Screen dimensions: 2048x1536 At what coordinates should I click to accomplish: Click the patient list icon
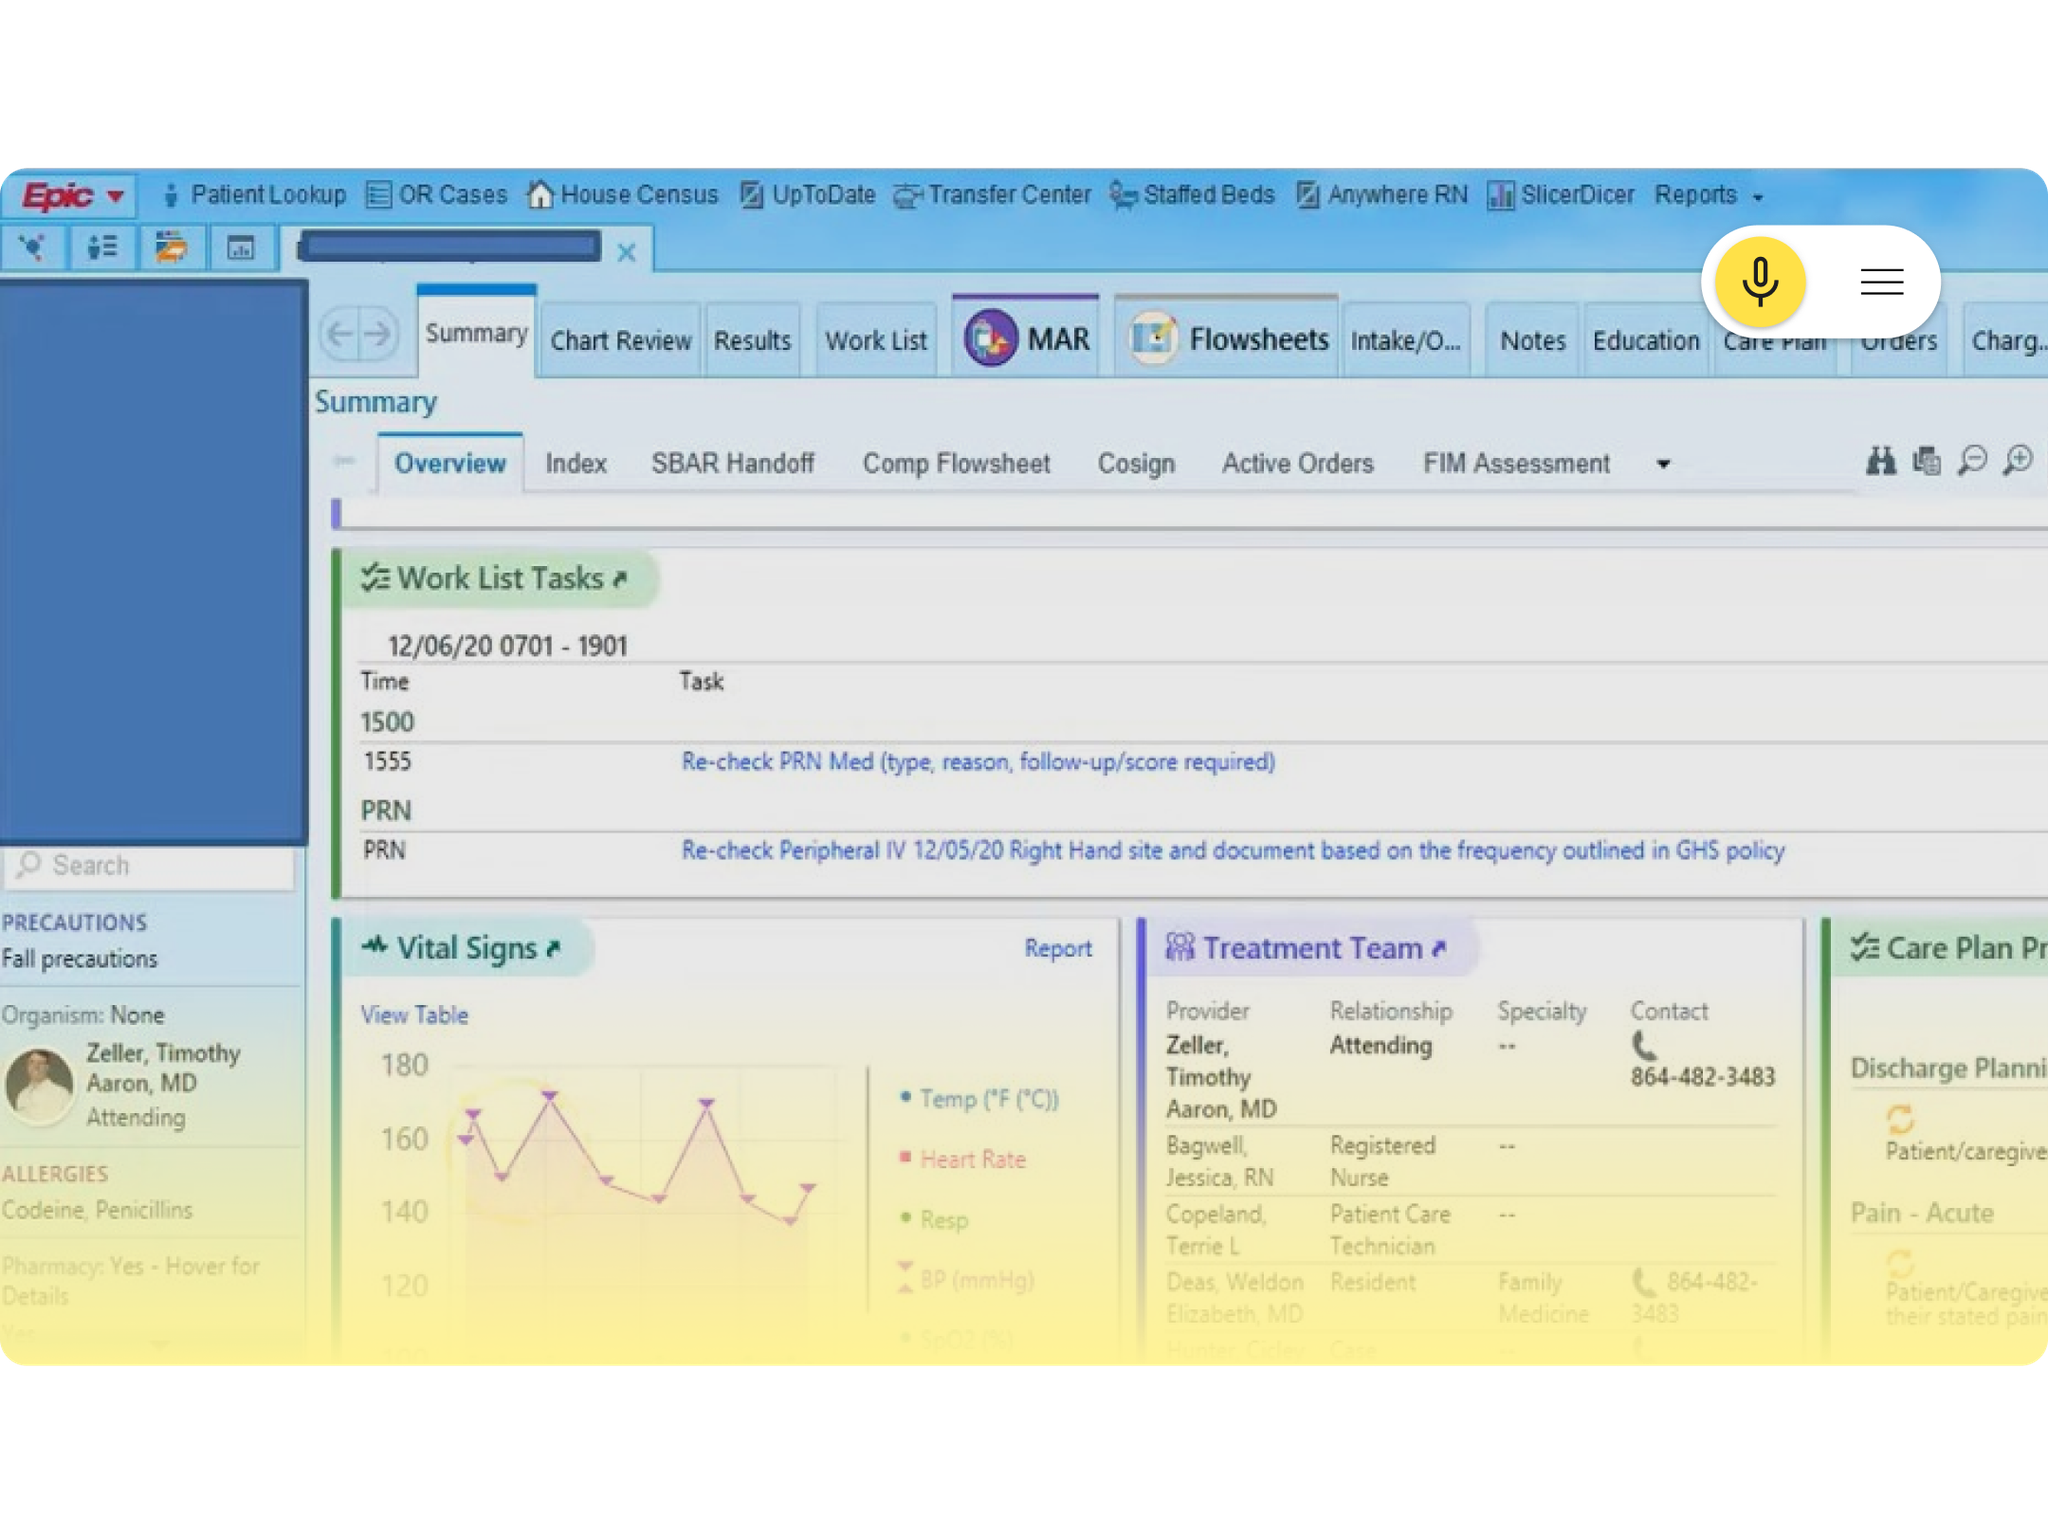coord(102,247)
